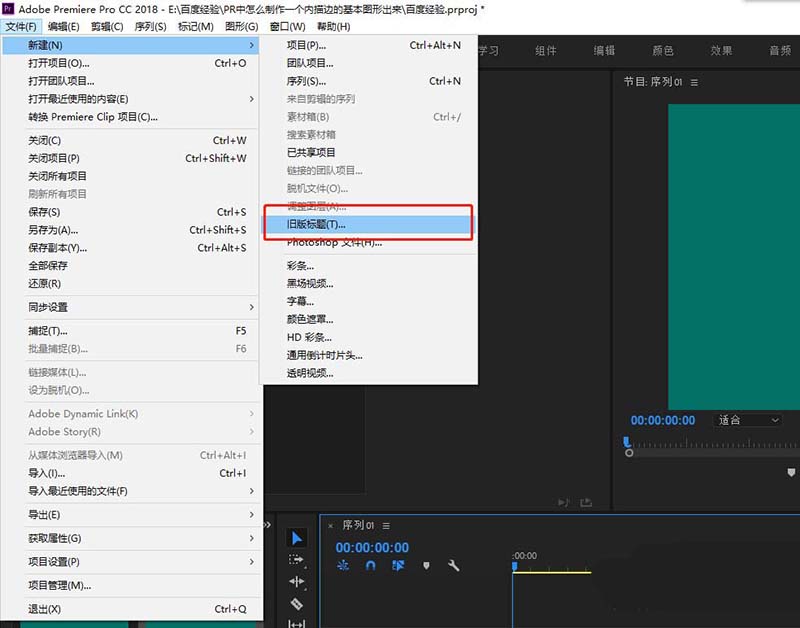Choose HD 彩条... in New submenu
The height and width of the screenshot is (628, 800).
coord(368,337)
